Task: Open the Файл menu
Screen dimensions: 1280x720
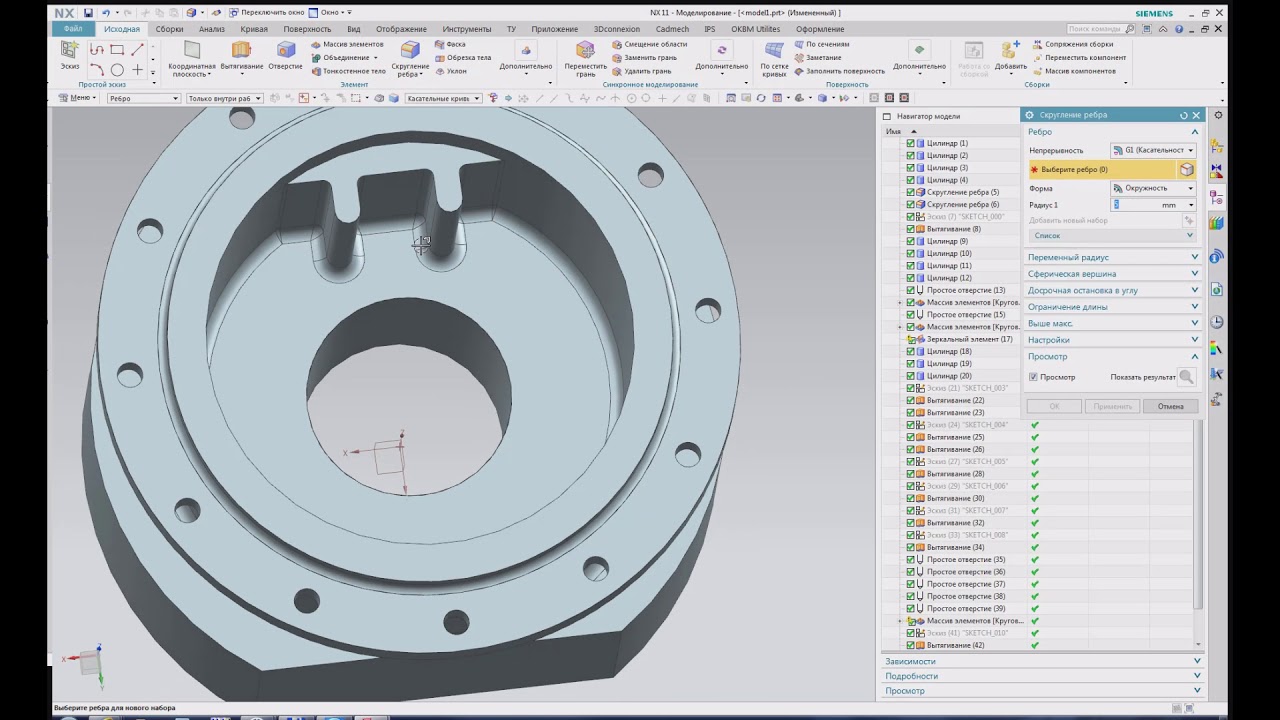Action: 73,29
